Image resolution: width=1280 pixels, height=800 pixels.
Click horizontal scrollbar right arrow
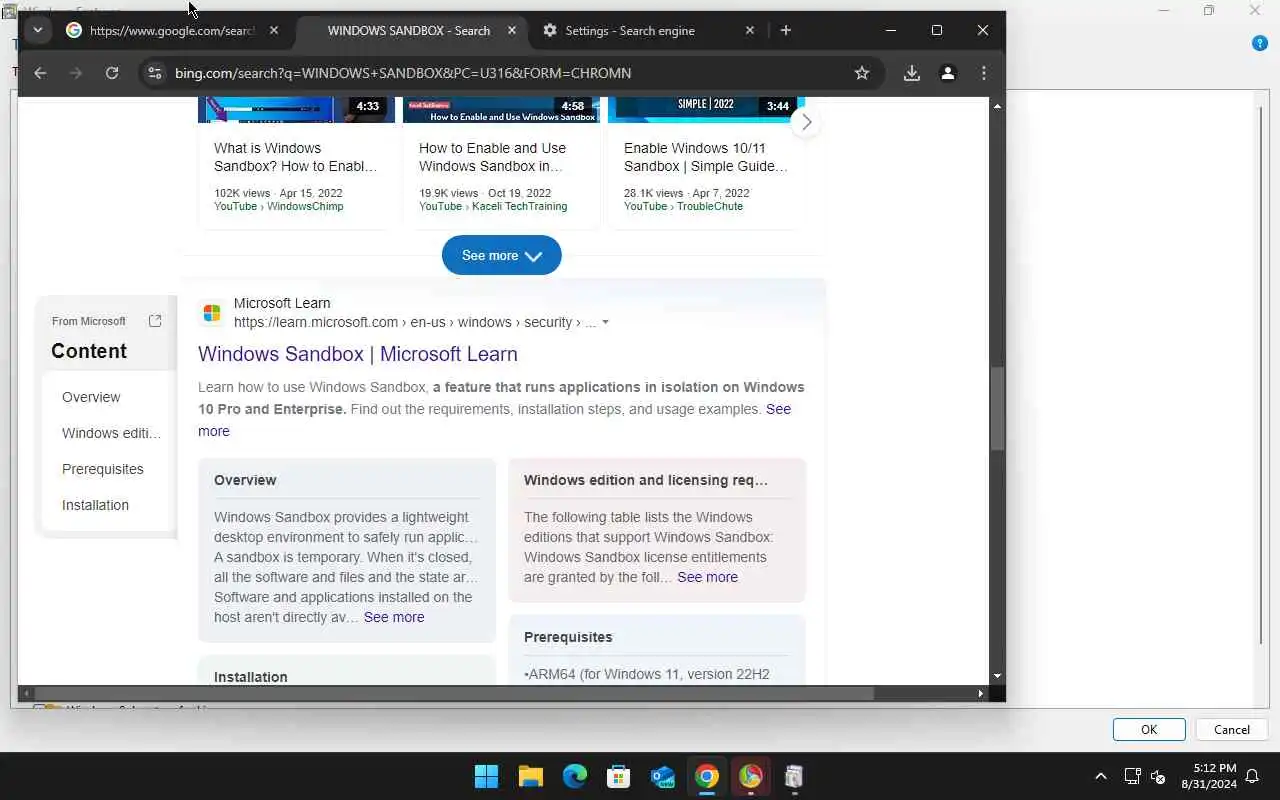click(x=980, y=693)
